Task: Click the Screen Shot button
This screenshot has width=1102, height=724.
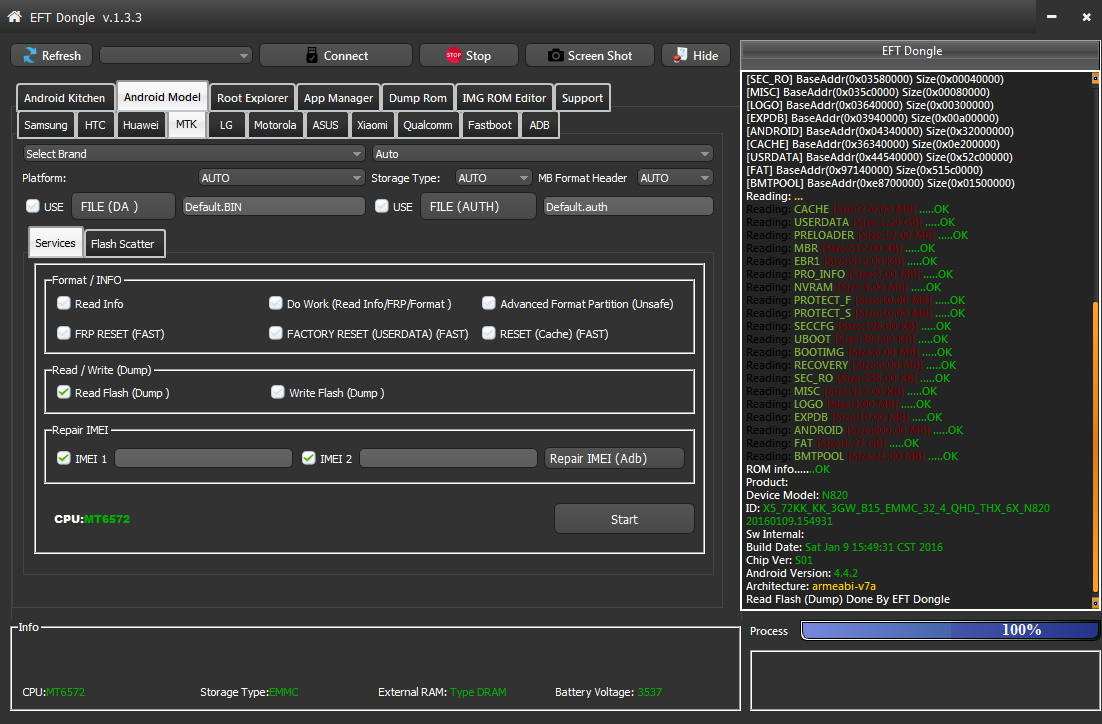Action: pos(590,56)
